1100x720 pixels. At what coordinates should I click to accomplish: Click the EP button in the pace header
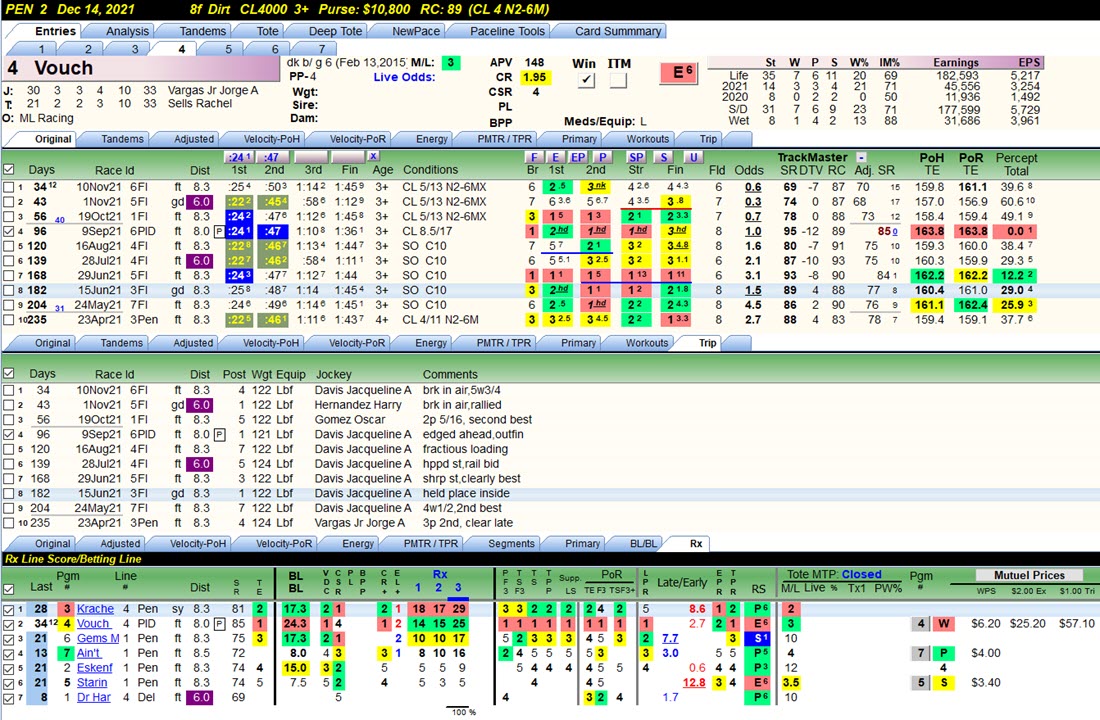(x=578, y=157)
